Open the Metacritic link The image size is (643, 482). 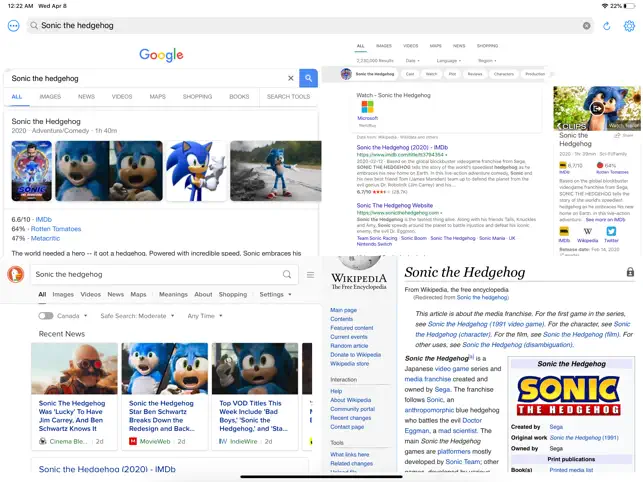point(45,238)
